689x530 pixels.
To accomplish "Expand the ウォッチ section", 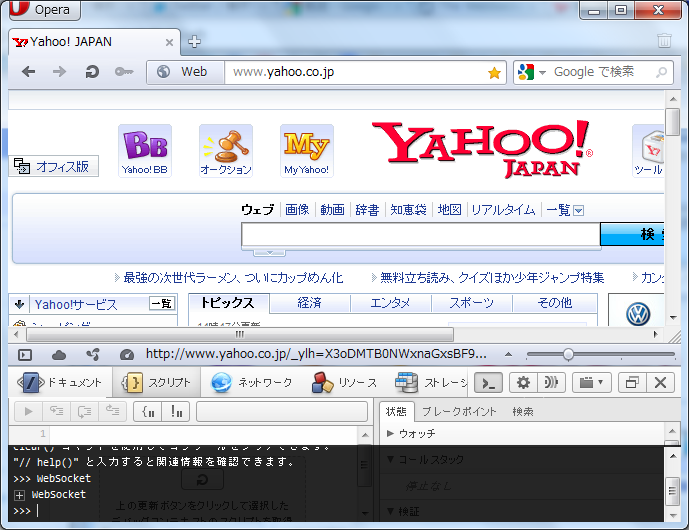I will click(411, 434).
